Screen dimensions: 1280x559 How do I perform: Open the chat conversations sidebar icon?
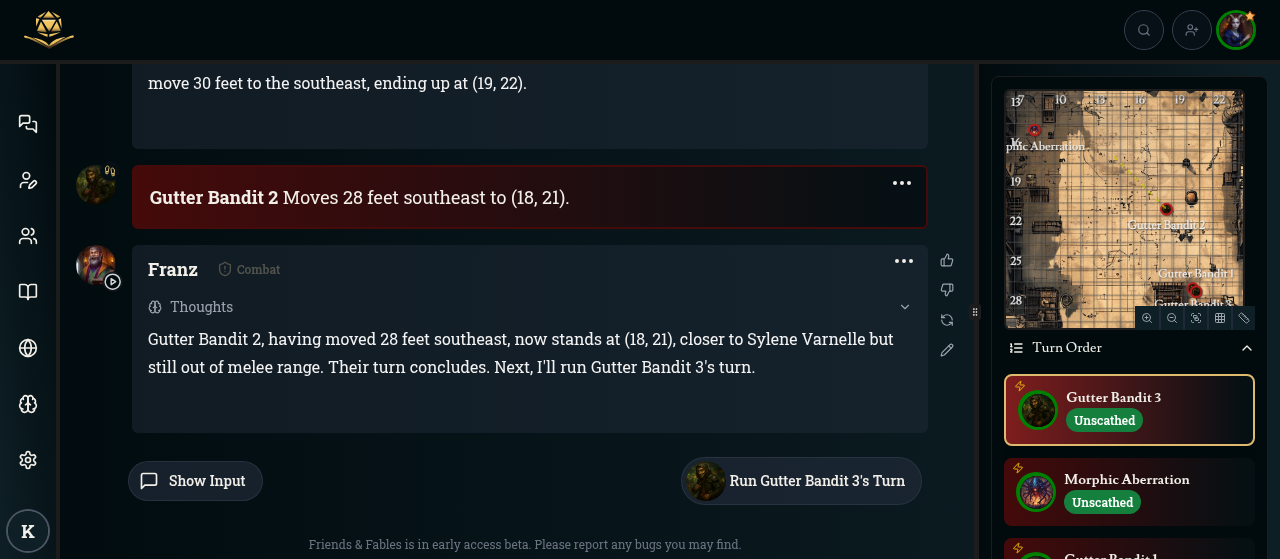click(x=28, y=124)
